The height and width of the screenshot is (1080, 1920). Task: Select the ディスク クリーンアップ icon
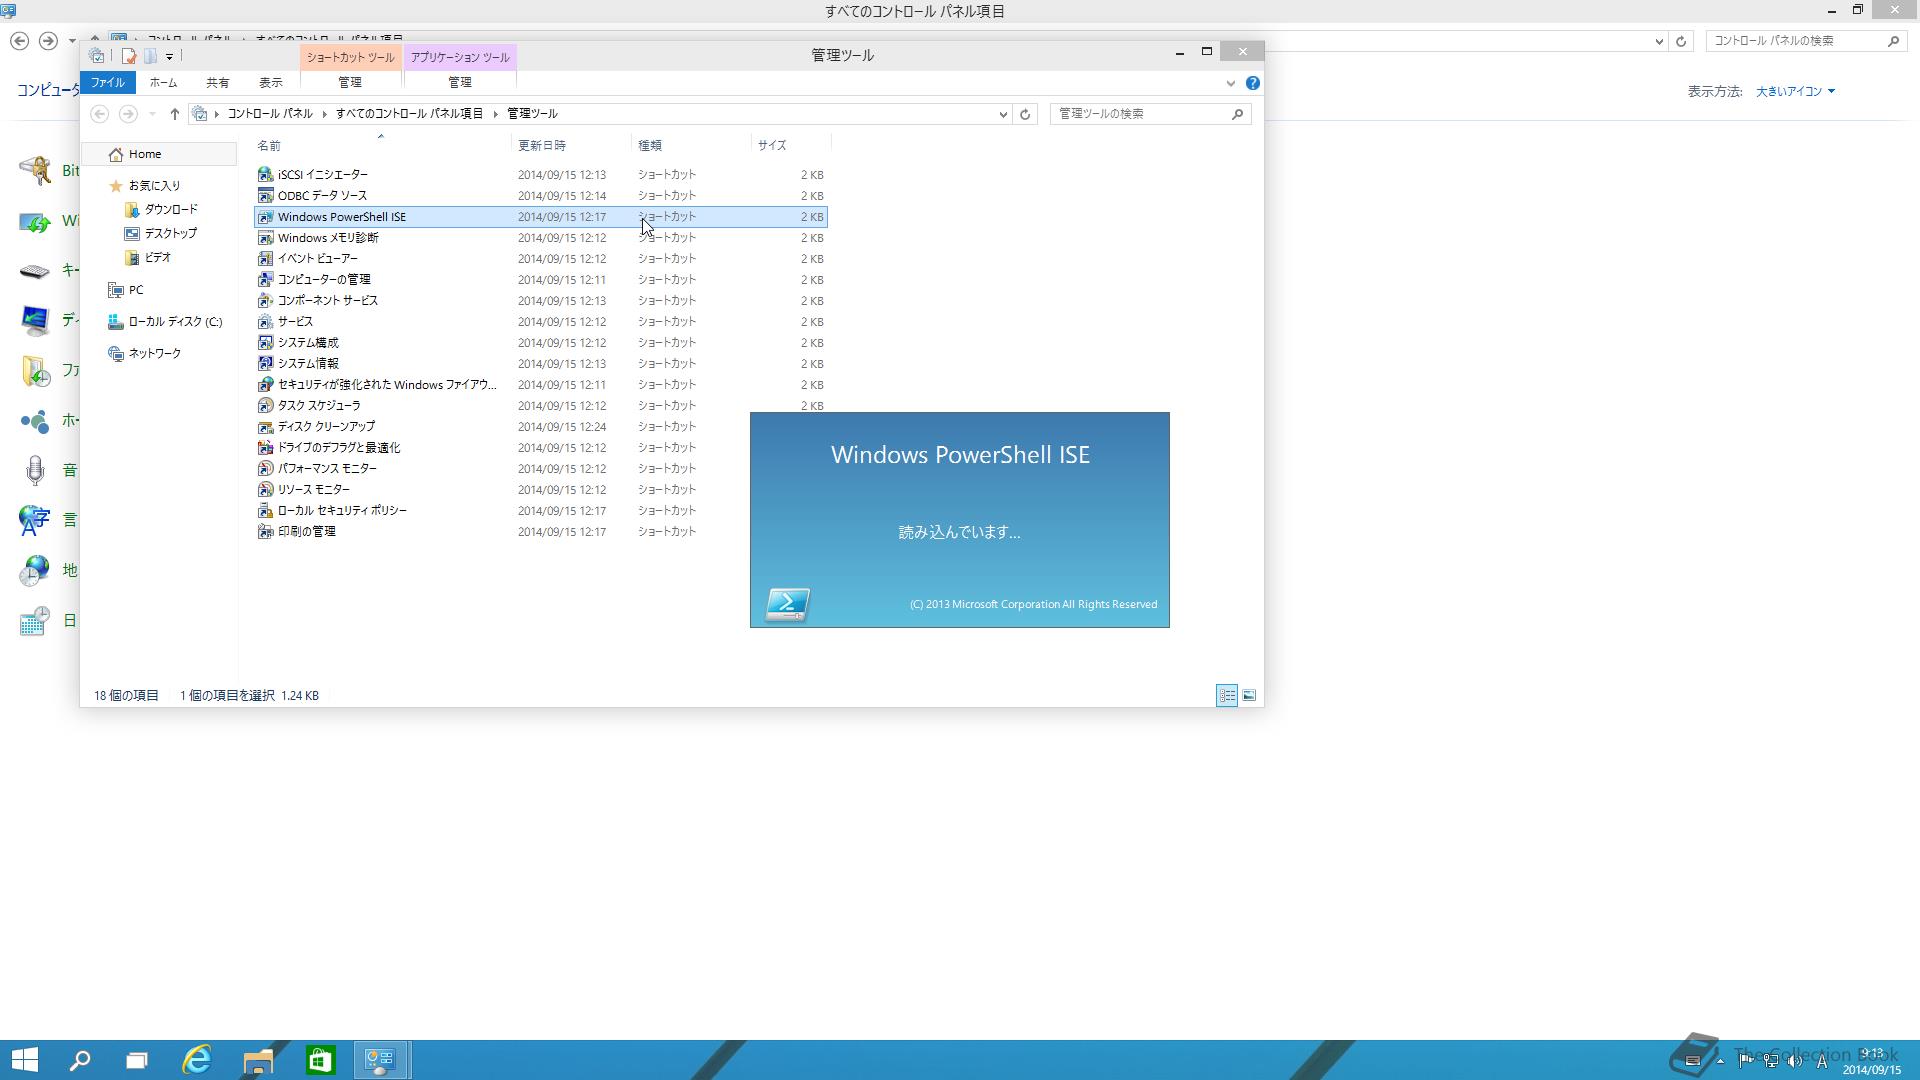(265, 427)
